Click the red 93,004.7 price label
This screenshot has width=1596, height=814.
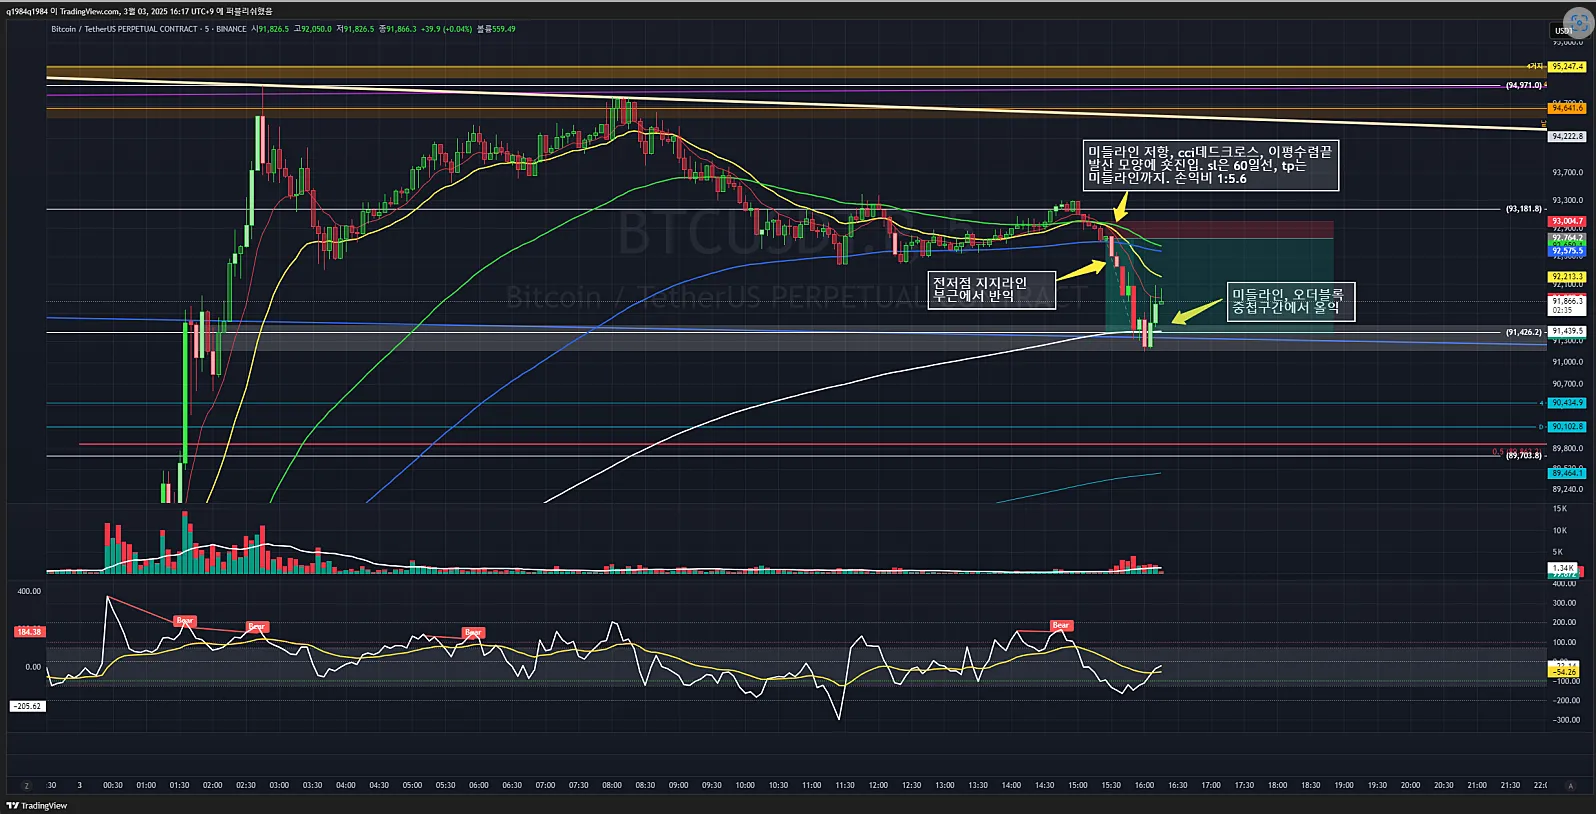(1567, 221)
